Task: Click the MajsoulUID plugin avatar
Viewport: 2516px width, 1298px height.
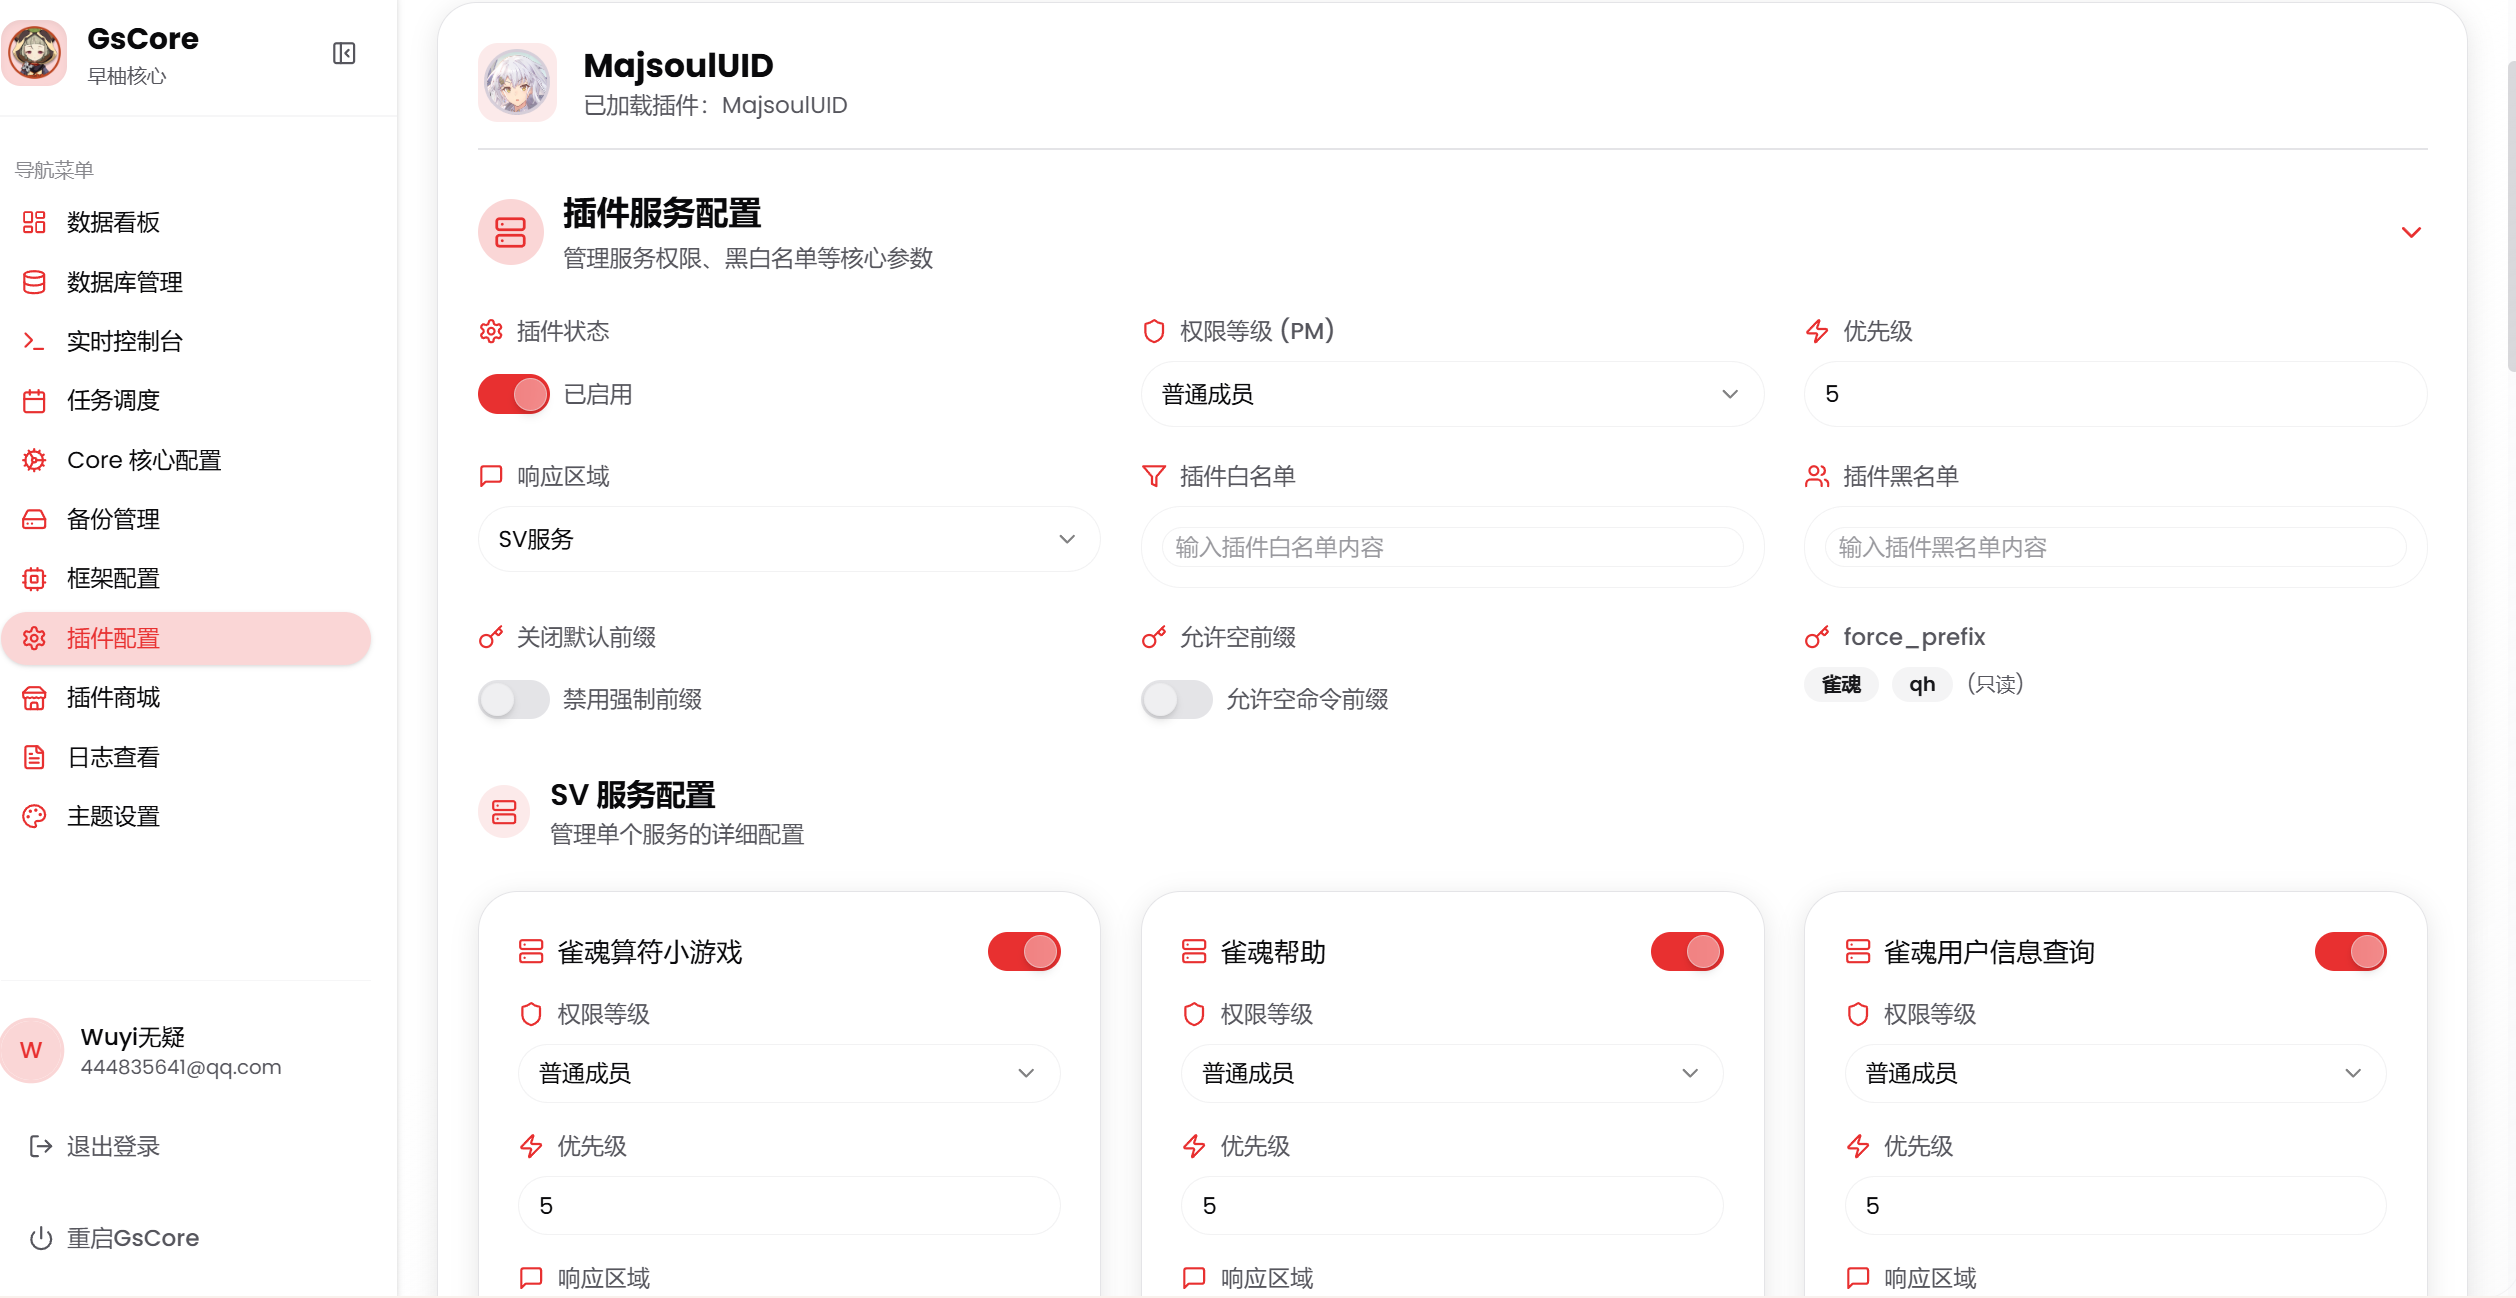Action: [x=517, y=83]
